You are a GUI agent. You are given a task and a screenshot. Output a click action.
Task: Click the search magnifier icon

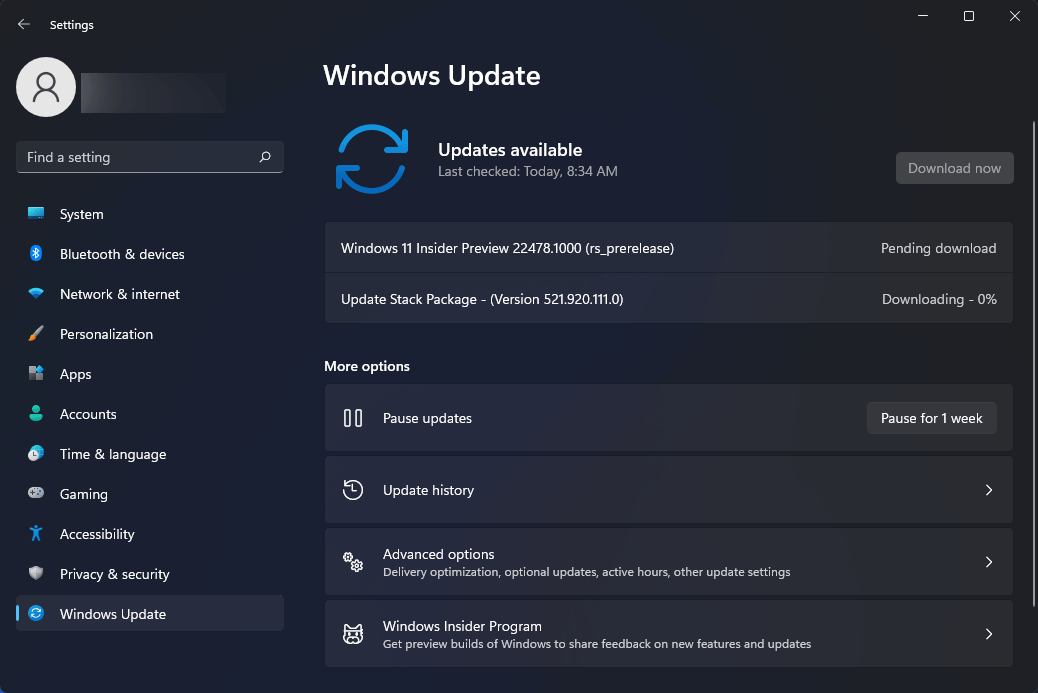pyautogui.click(x=265, y=157)
